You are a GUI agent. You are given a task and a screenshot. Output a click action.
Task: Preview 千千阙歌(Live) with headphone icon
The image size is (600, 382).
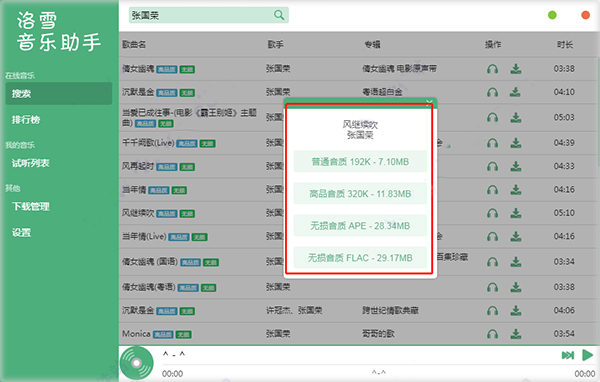[x=492, y=143]
